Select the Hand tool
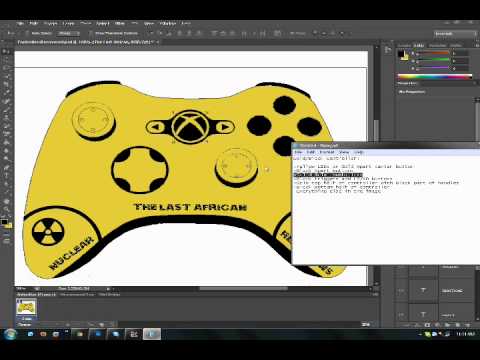 click(6, 201)
